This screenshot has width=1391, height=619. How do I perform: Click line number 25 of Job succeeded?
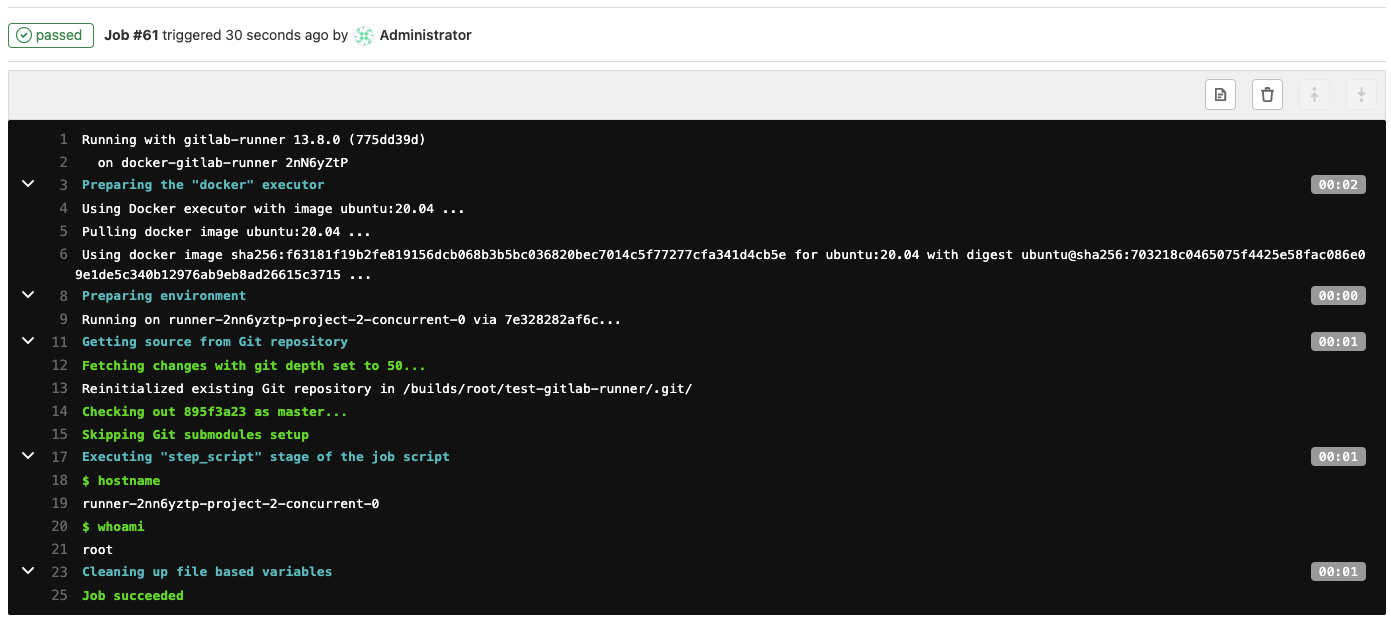pos(59,596)
